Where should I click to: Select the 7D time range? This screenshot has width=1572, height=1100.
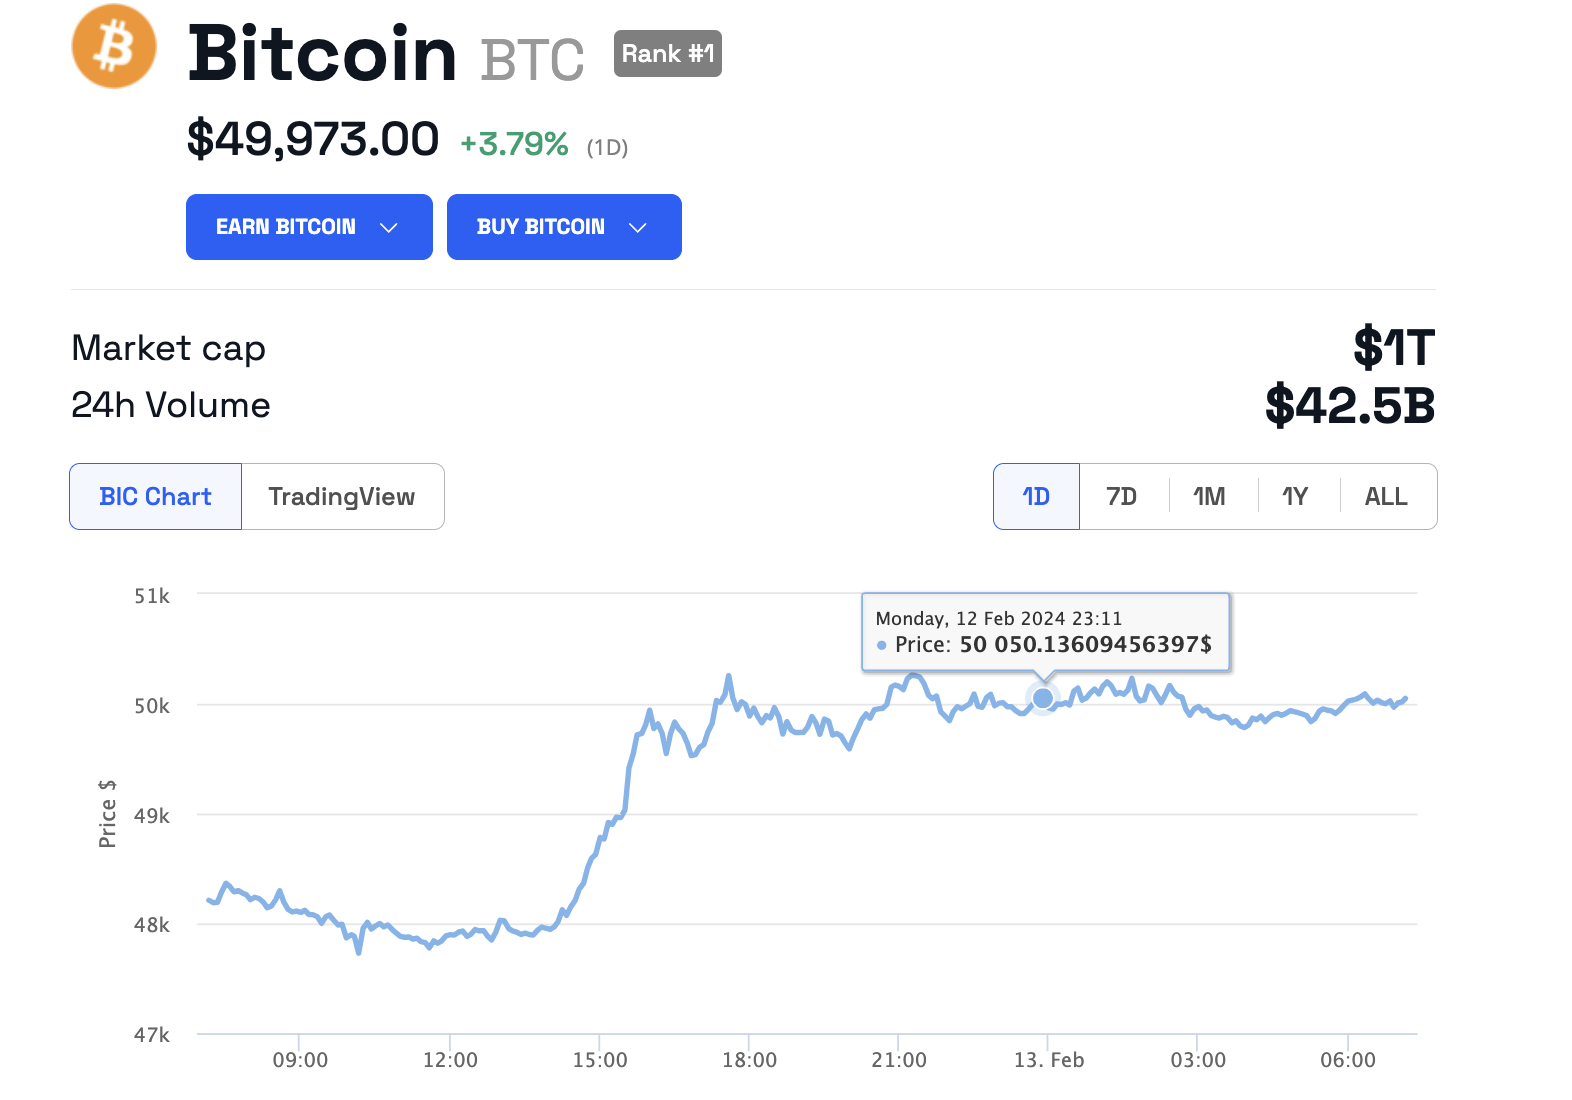1122,497
